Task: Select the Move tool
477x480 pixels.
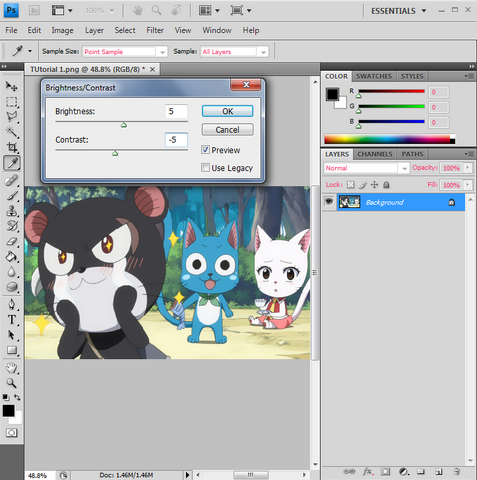Action: 11,87
